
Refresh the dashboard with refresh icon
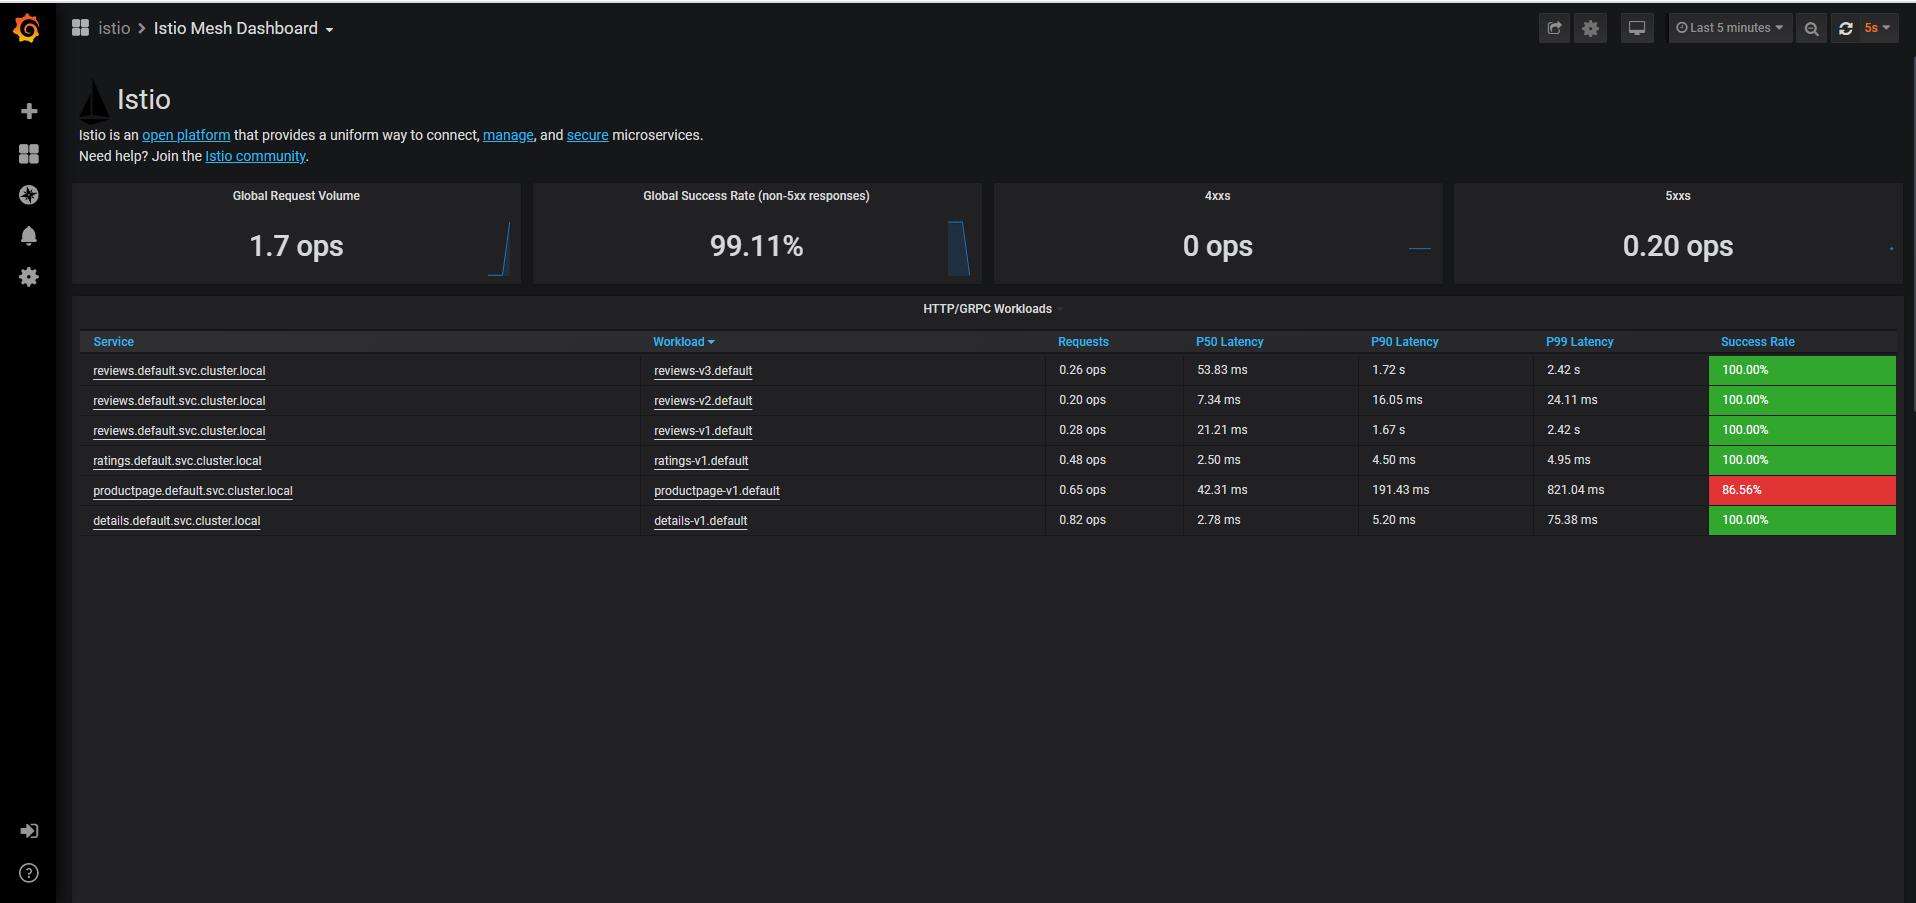(x=1846, y=28)
